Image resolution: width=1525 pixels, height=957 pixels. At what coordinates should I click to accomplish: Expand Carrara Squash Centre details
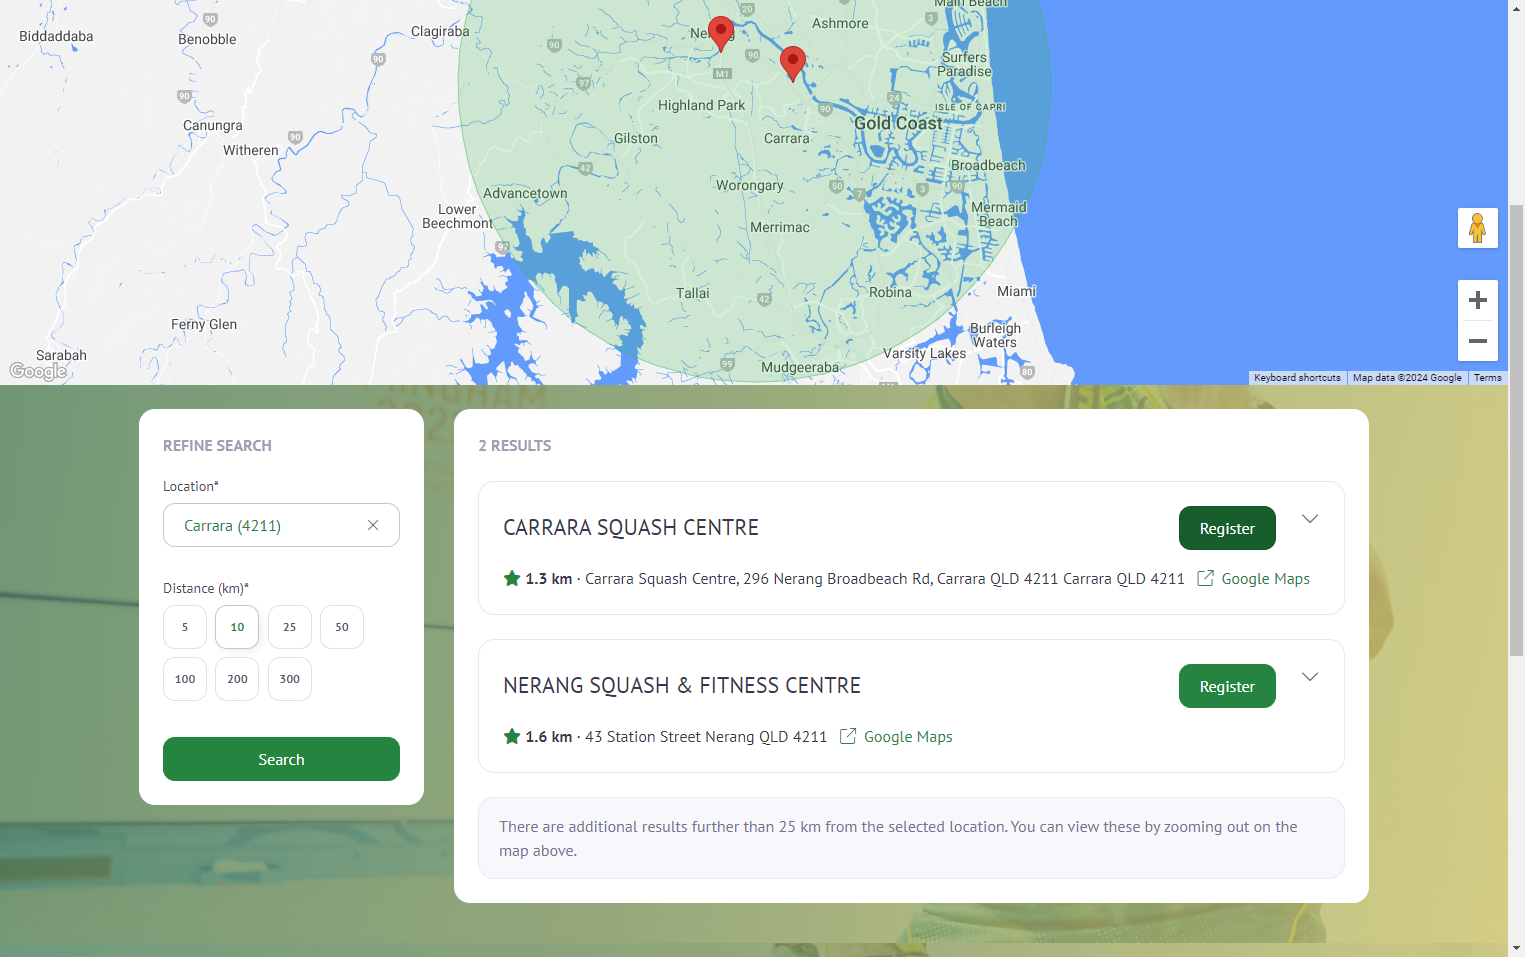pyautogui.click(x=1310, y=518)
